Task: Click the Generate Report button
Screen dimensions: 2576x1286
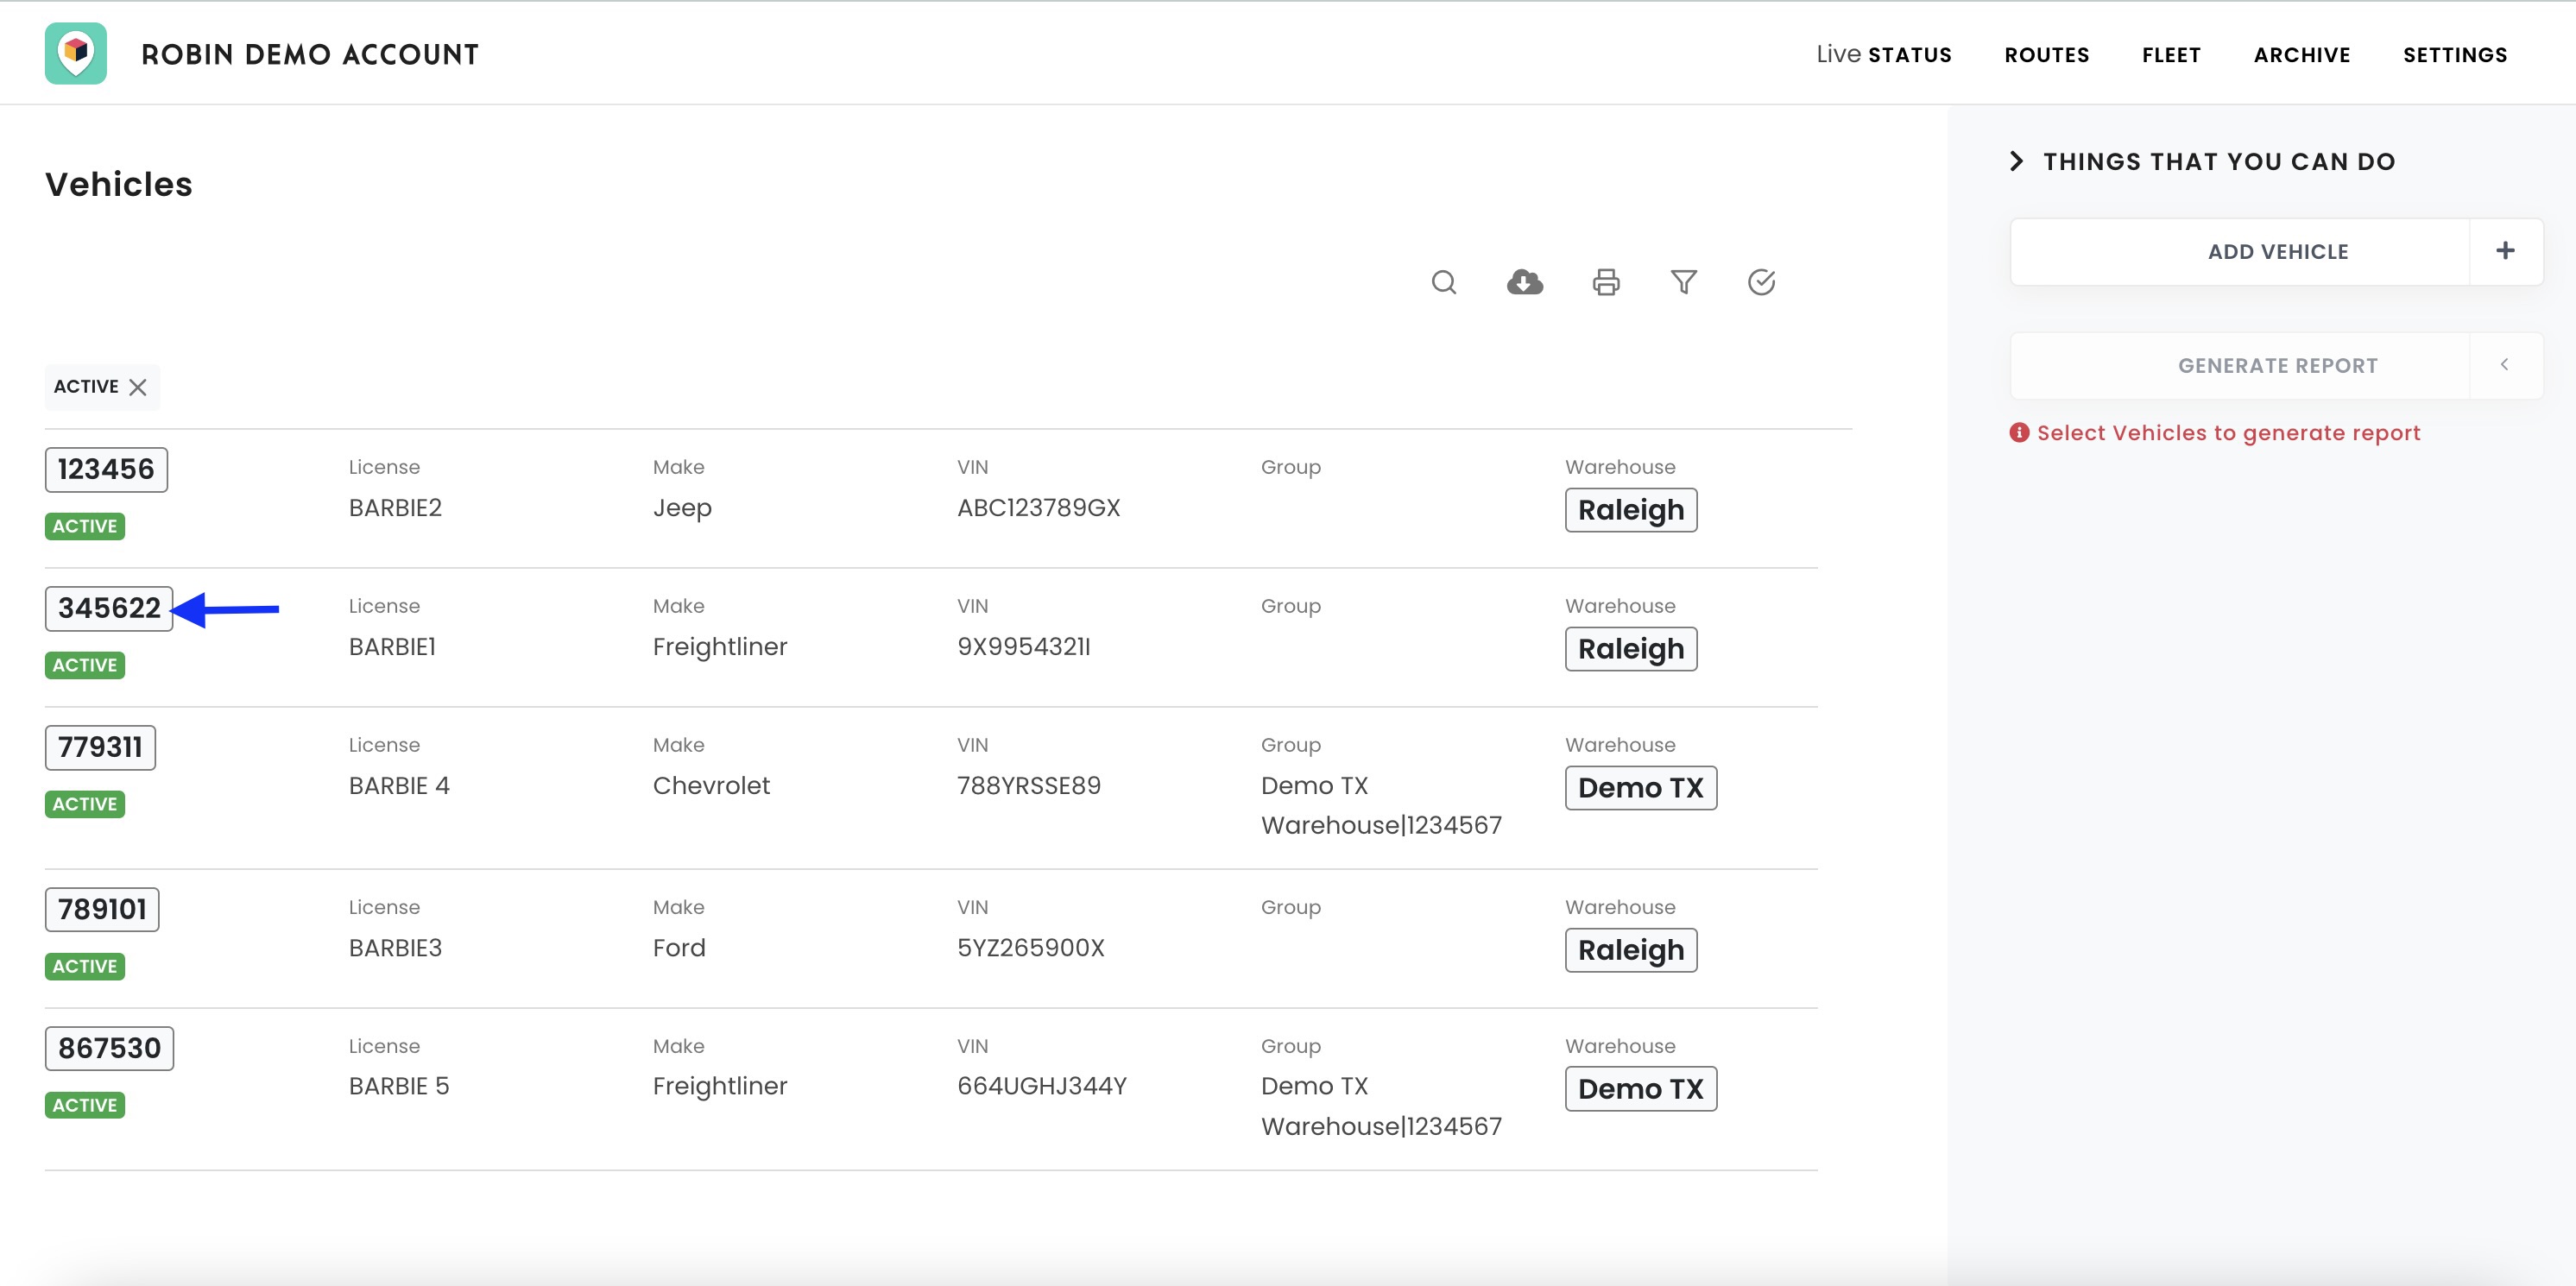Action: (x=2277, y=366)
